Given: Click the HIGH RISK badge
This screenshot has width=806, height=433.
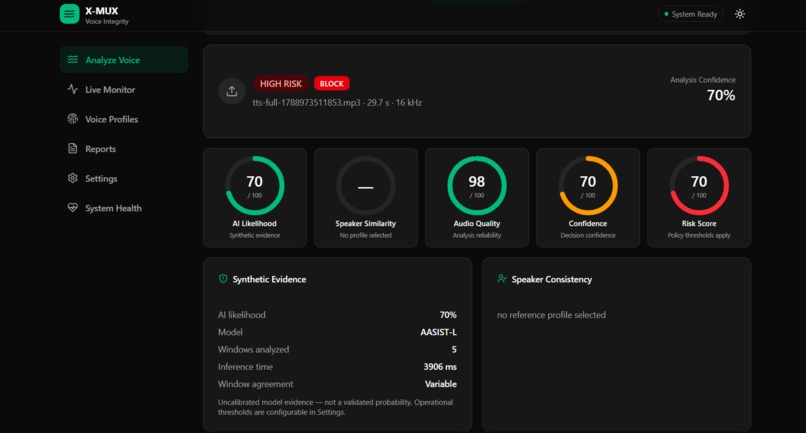Looking at the screenshot, I should click(x=281, y=83).
